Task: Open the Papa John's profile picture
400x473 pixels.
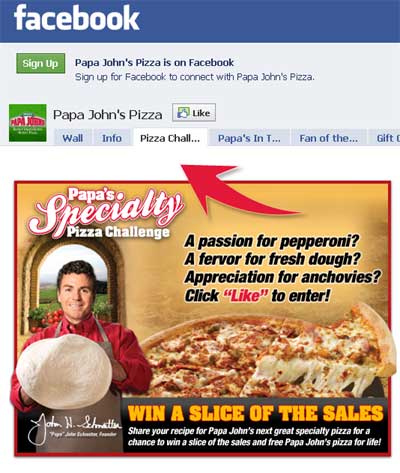Action: point(28,123)
